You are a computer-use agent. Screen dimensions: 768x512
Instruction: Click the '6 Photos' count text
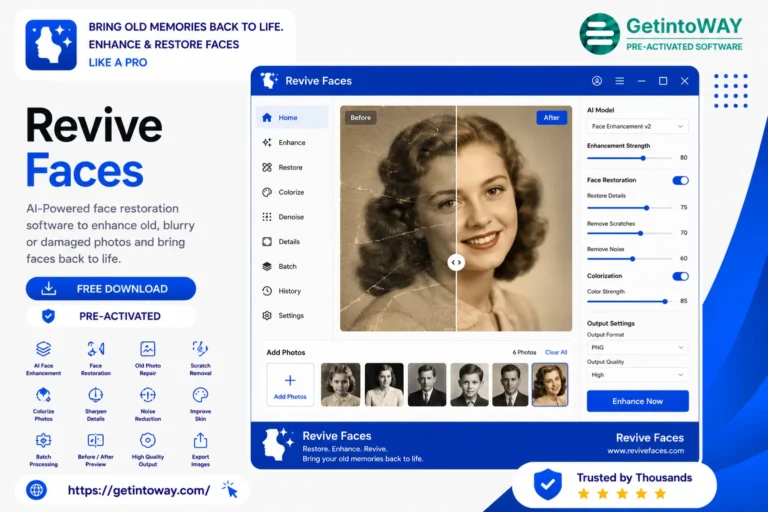(x=524, y=352)
